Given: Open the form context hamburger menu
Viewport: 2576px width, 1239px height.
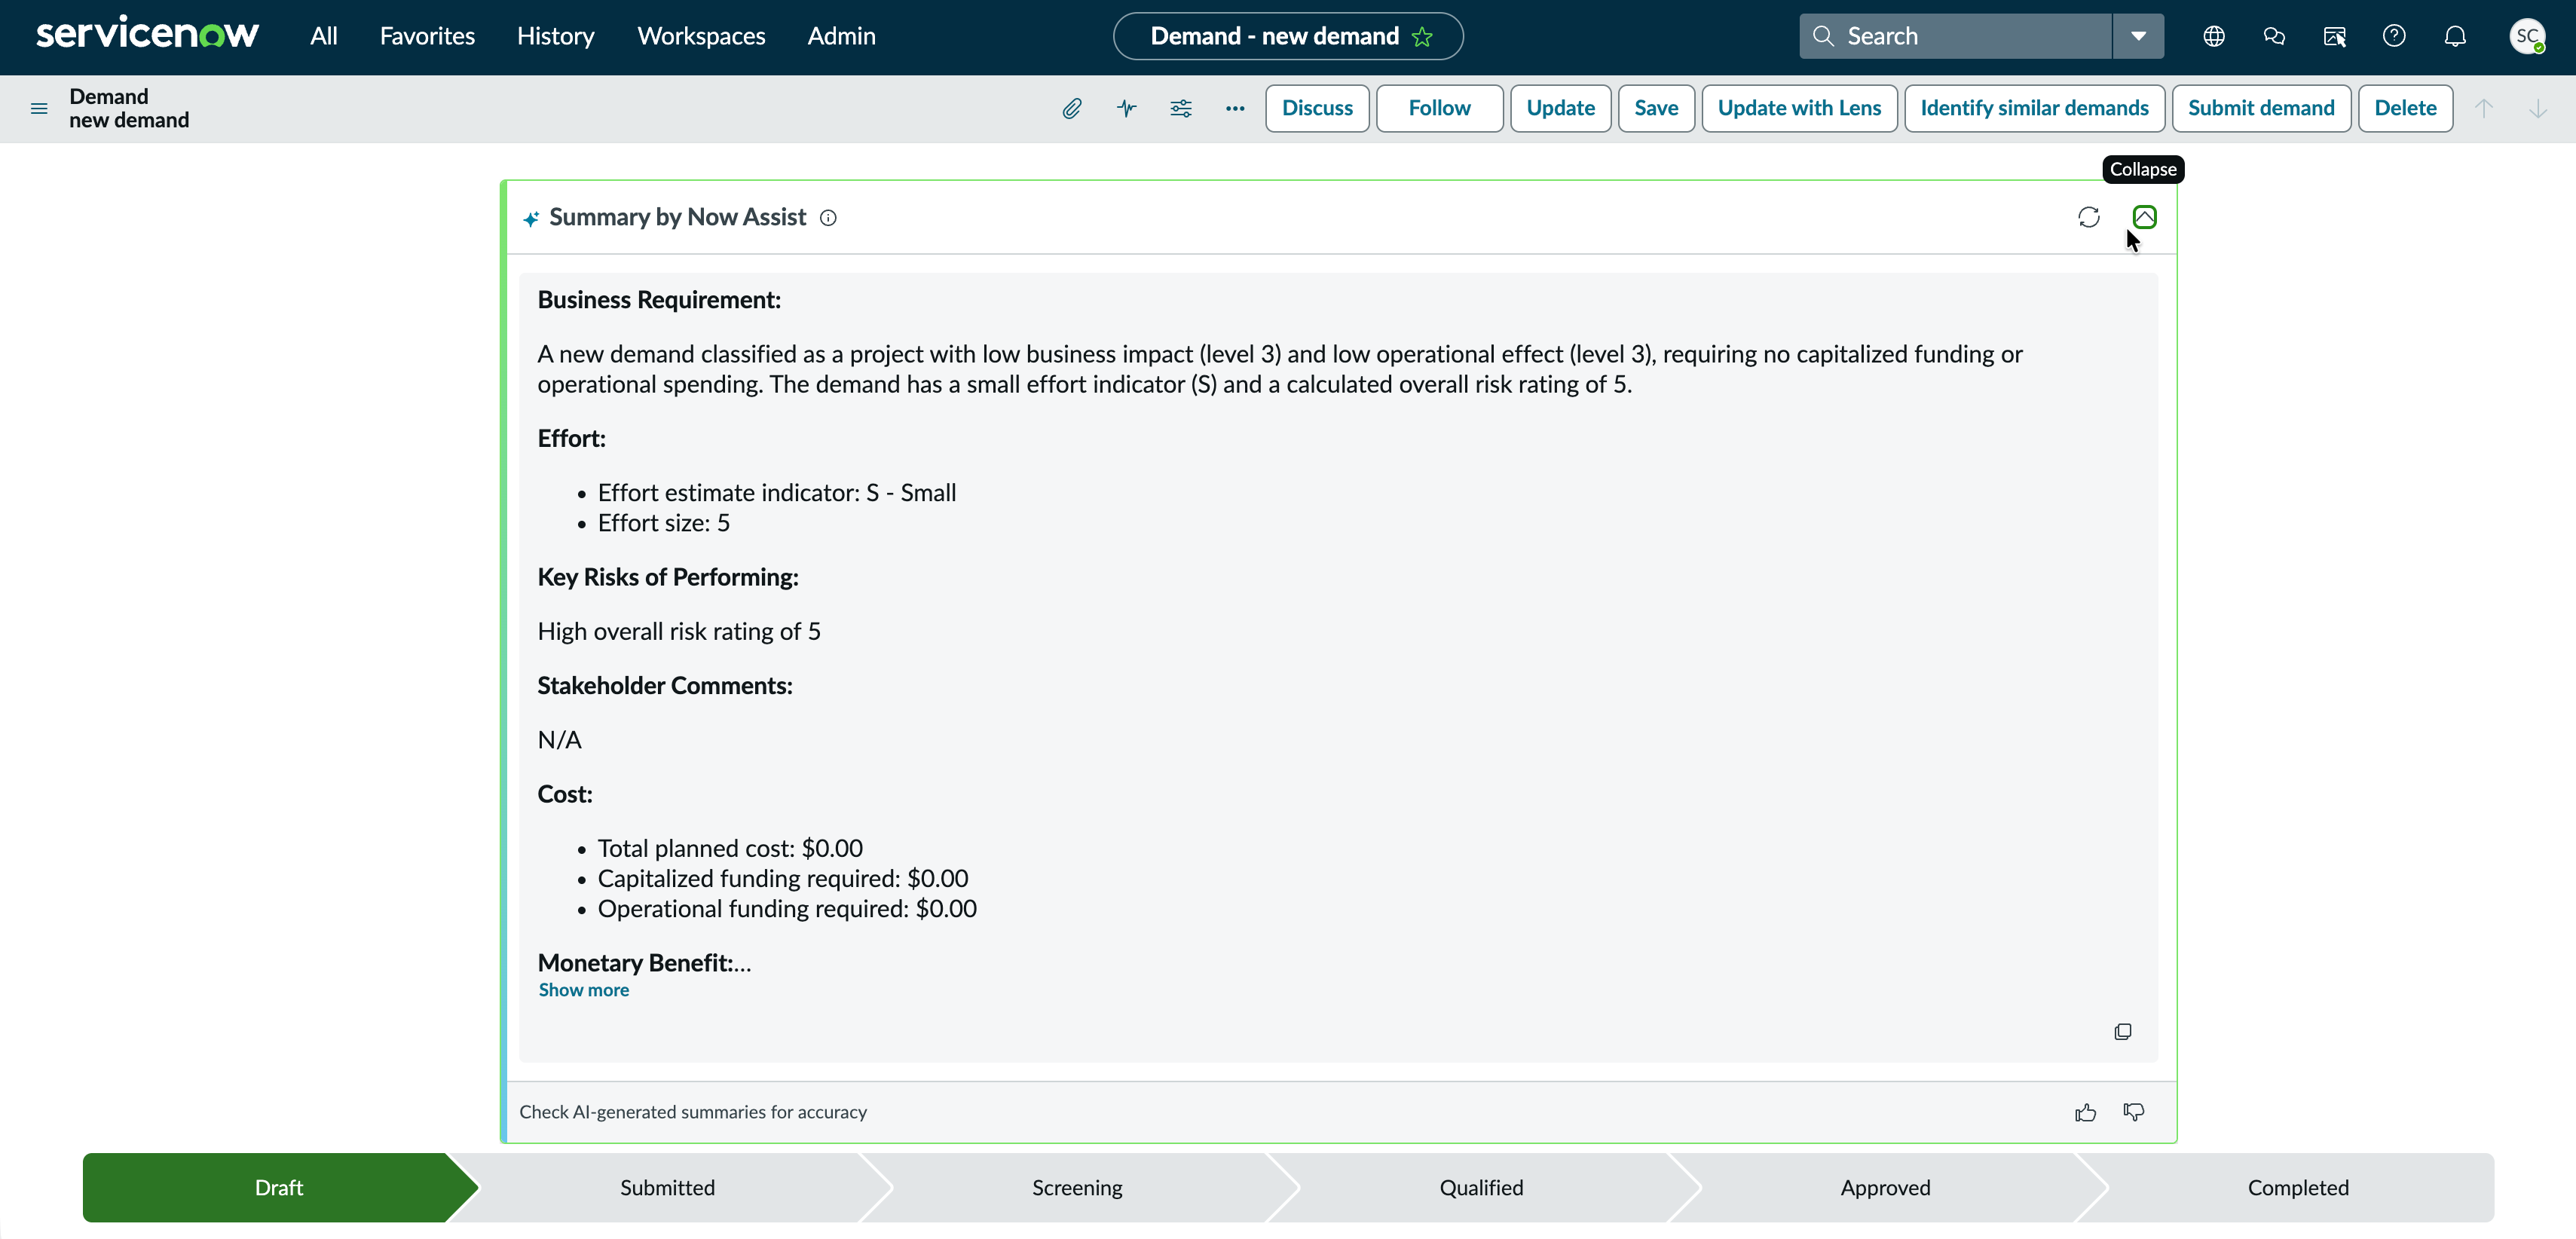Looking at the screenshot, I should pos(39,108).
